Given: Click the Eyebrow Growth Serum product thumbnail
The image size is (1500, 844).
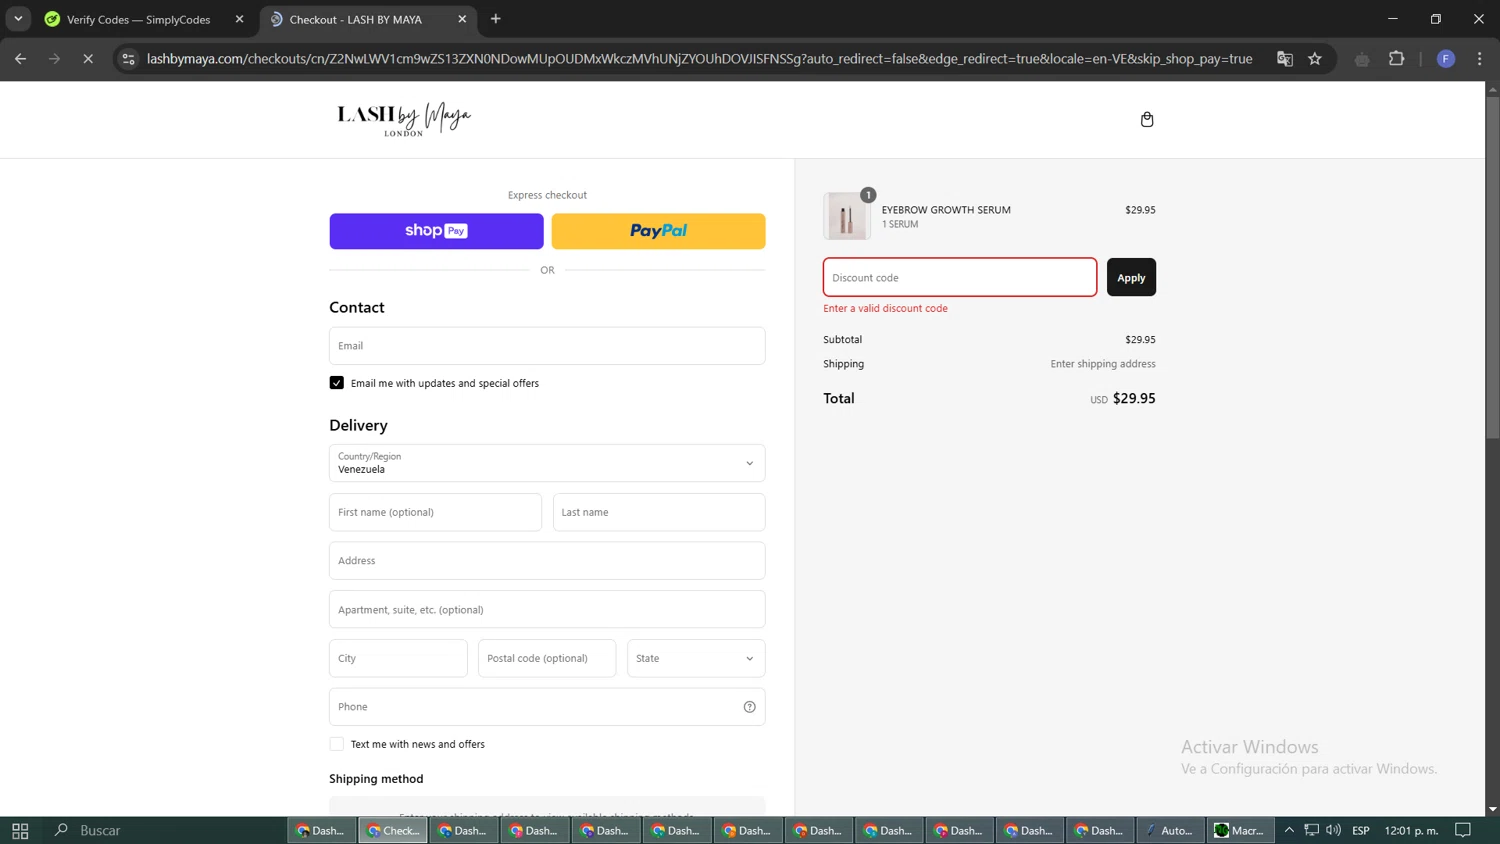Looking at the screenshot, I should point(846,216).
